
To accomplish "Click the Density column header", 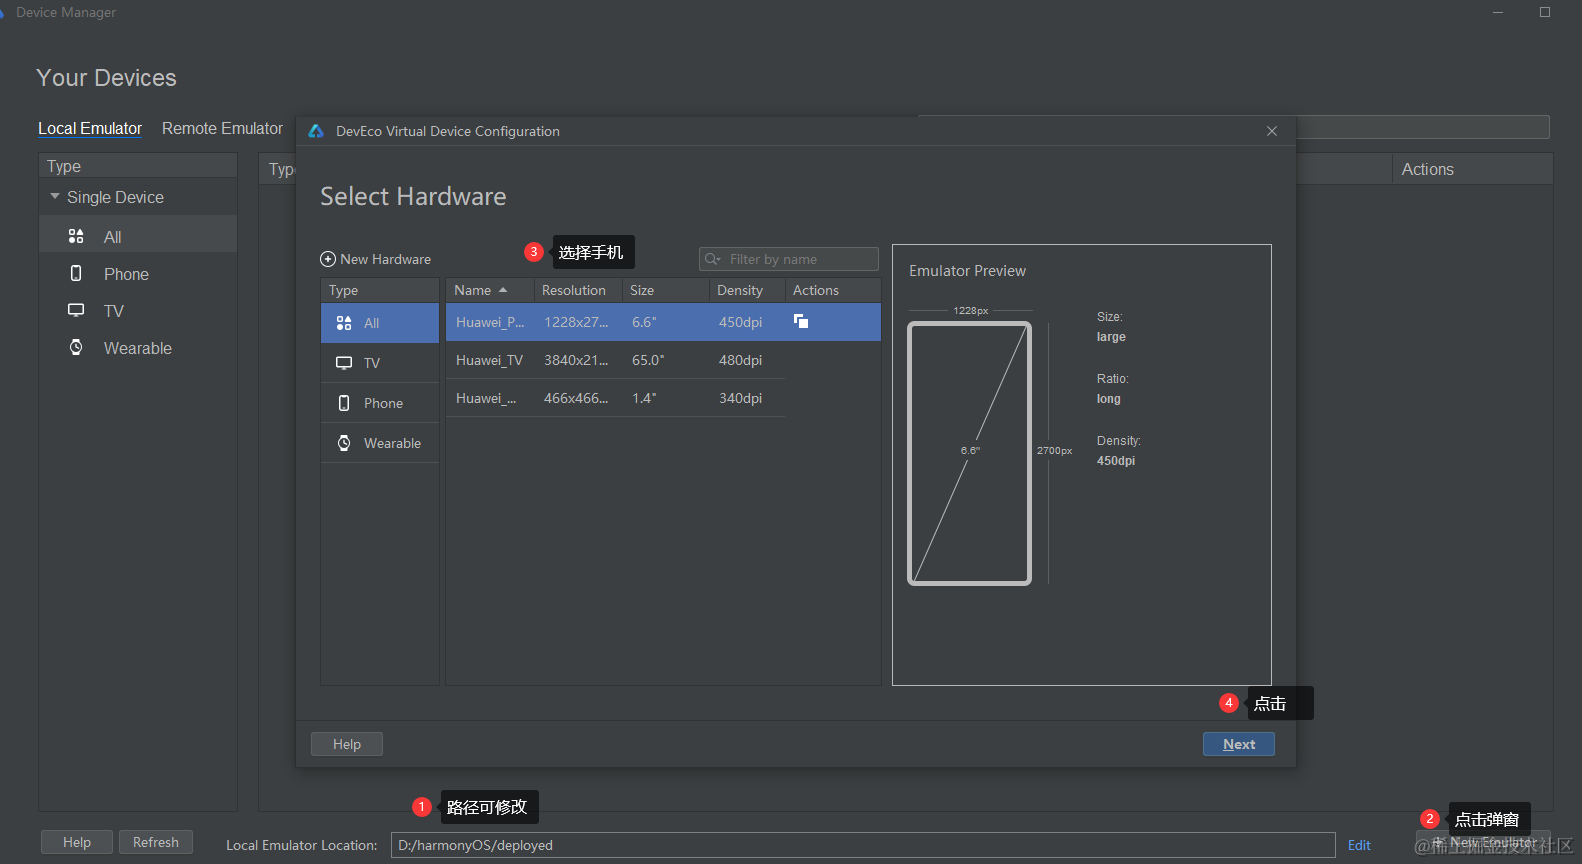I will pos(747,290).
